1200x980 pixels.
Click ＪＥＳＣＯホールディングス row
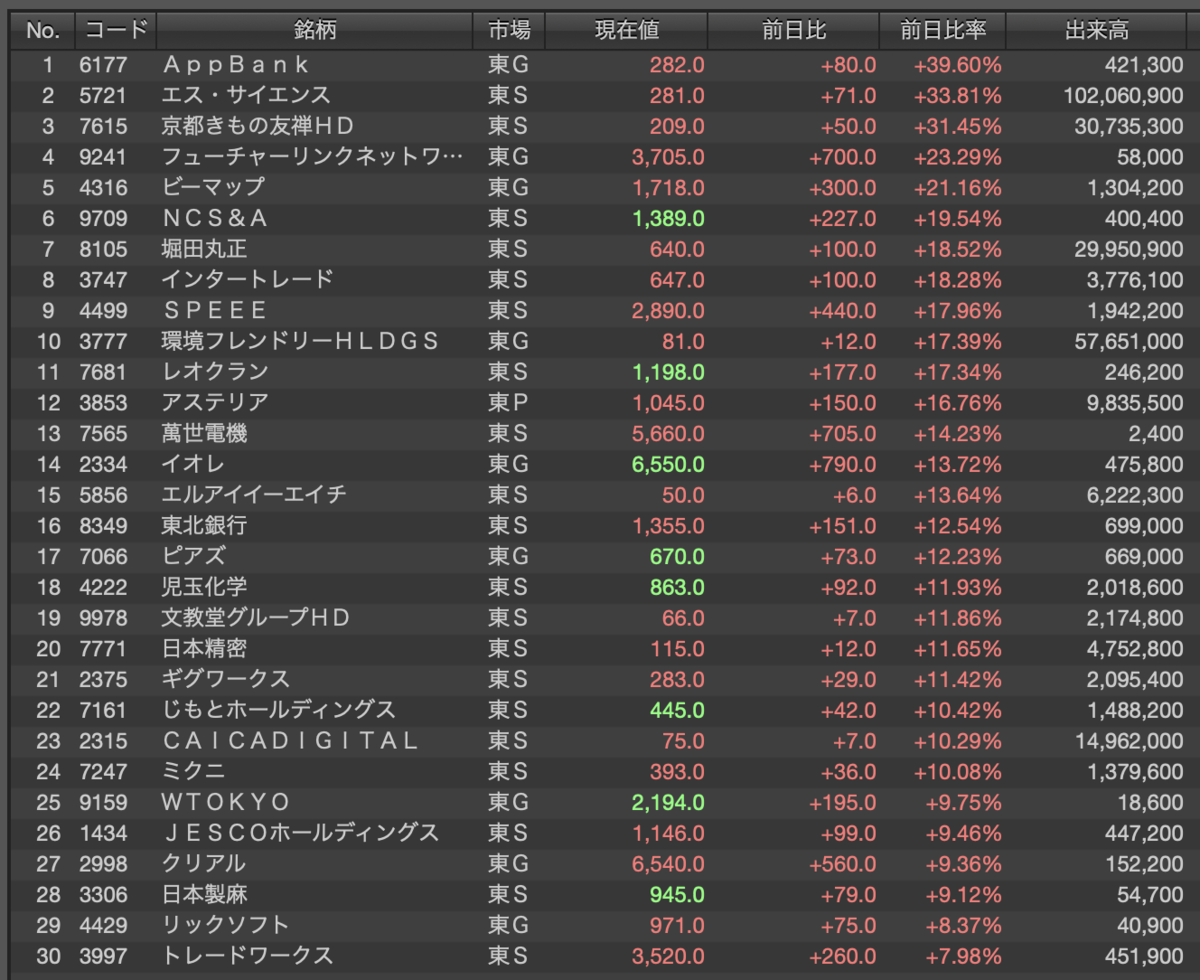[x=600, y=832]
